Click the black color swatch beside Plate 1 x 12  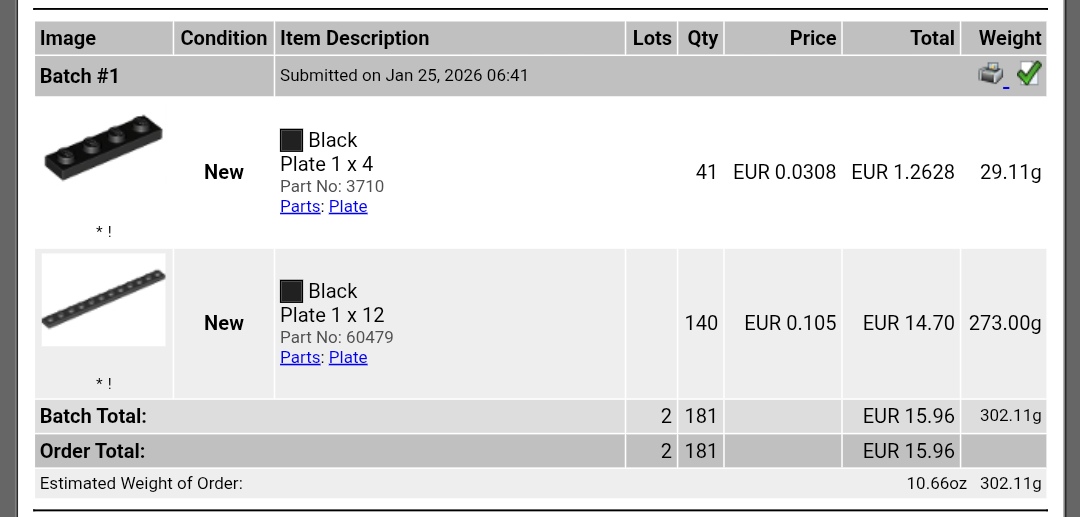pos(291,291)
